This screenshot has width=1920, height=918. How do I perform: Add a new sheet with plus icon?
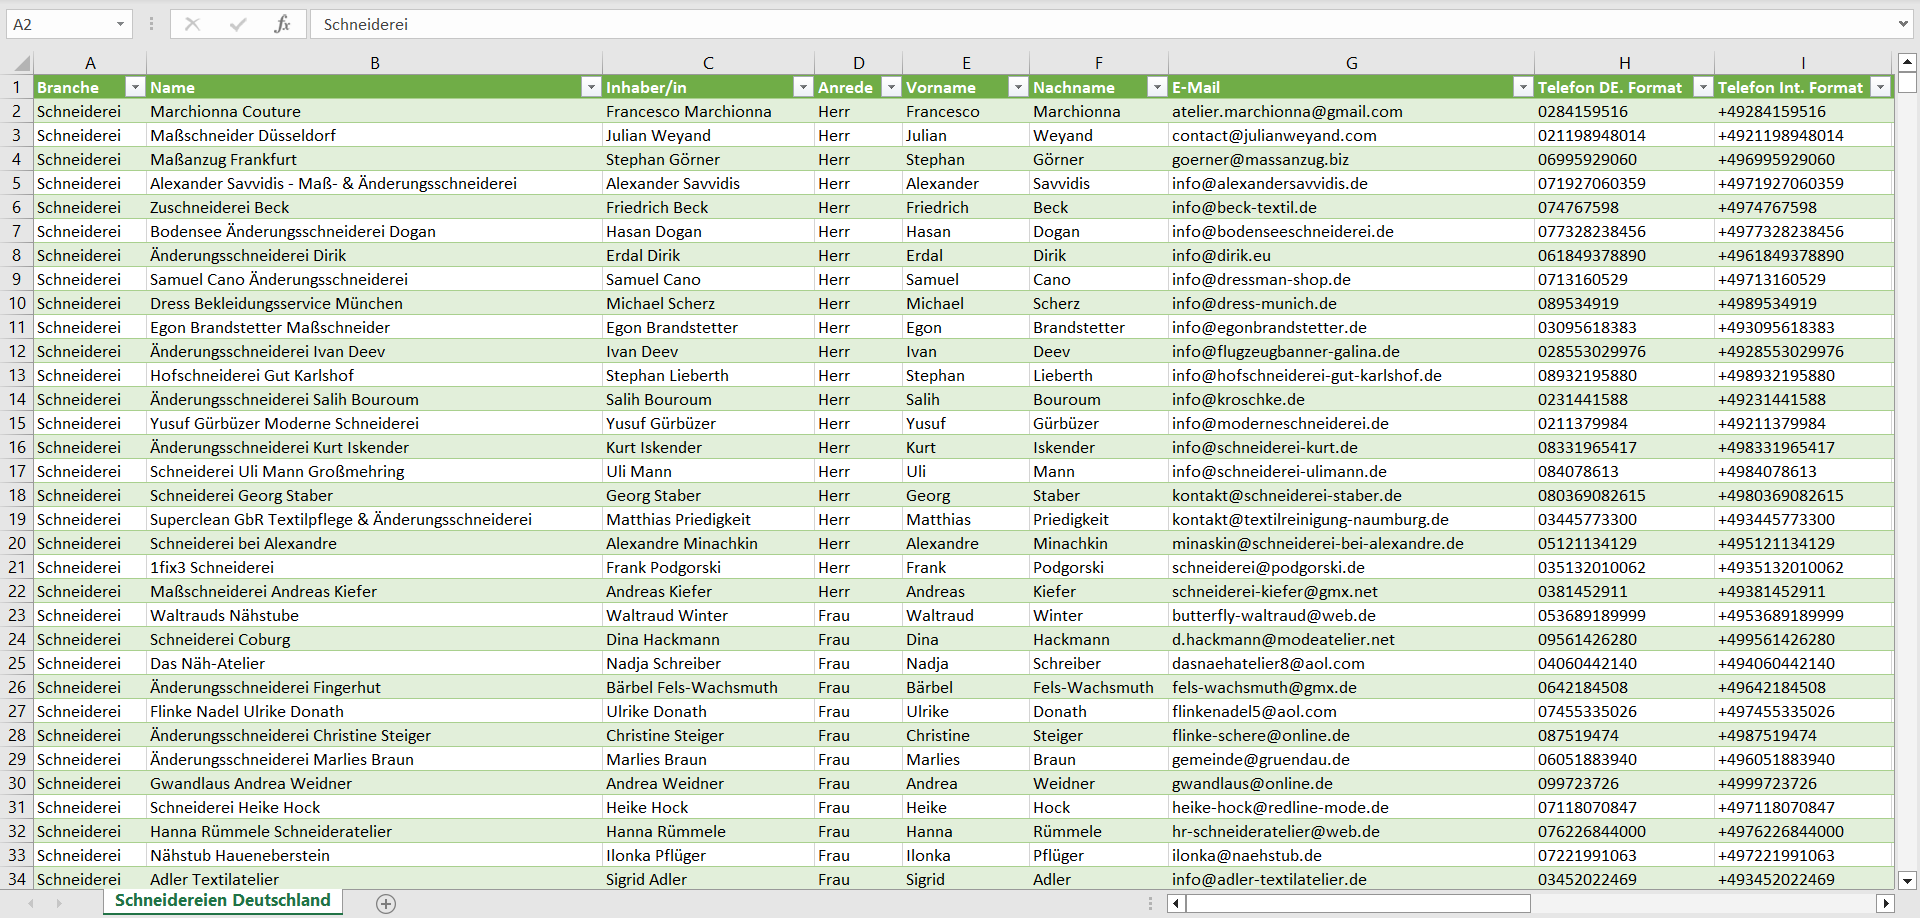click(x=386, y=904)
